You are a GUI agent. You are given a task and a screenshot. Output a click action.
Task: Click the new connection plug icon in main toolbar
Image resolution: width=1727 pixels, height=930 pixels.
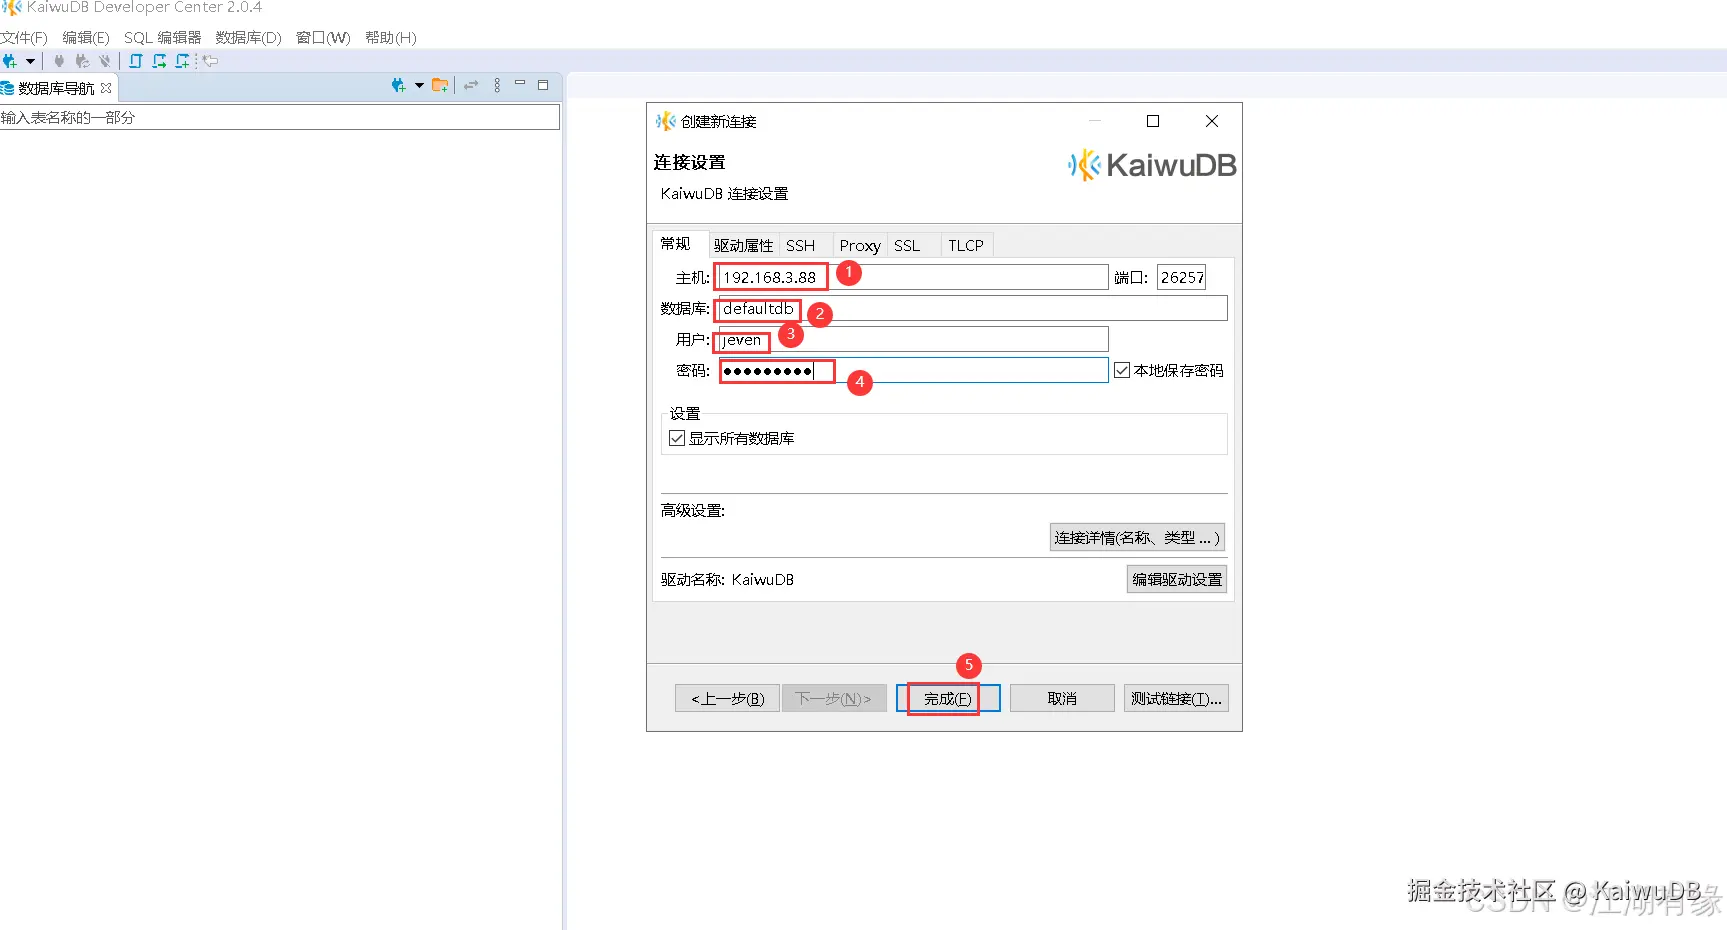[x=10, y=61]
